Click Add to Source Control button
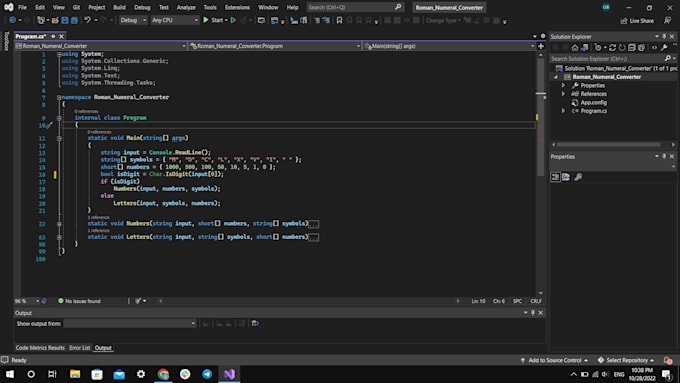680x383 pixels. [555, 360]
